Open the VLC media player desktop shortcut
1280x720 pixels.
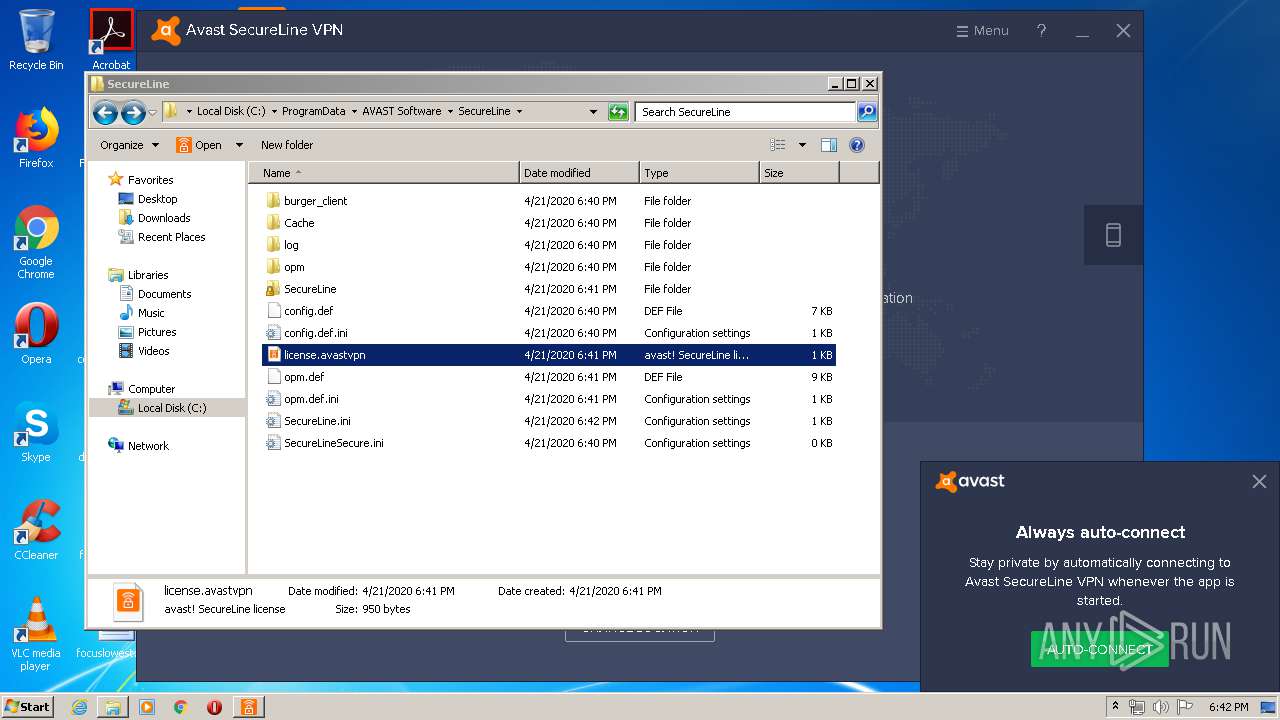(x=36, y=634)
